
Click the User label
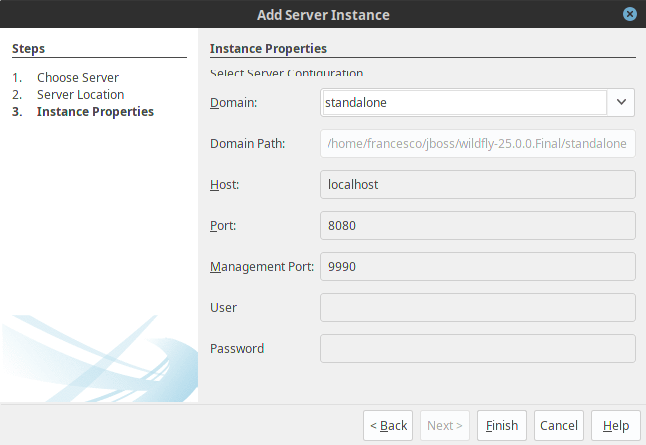coord(223,307)
